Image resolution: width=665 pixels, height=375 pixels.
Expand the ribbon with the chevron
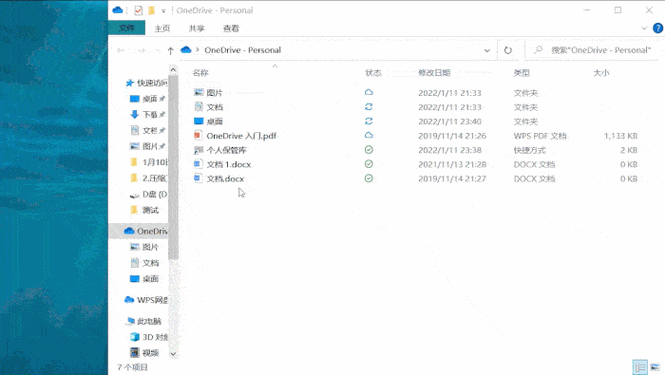644,28
